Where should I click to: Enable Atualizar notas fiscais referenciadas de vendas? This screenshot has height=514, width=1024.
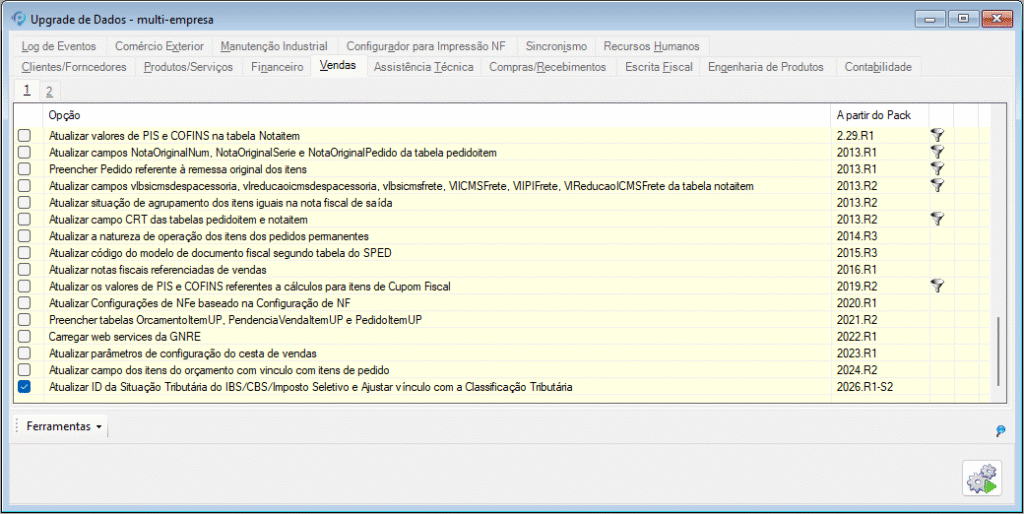[24, 269]
